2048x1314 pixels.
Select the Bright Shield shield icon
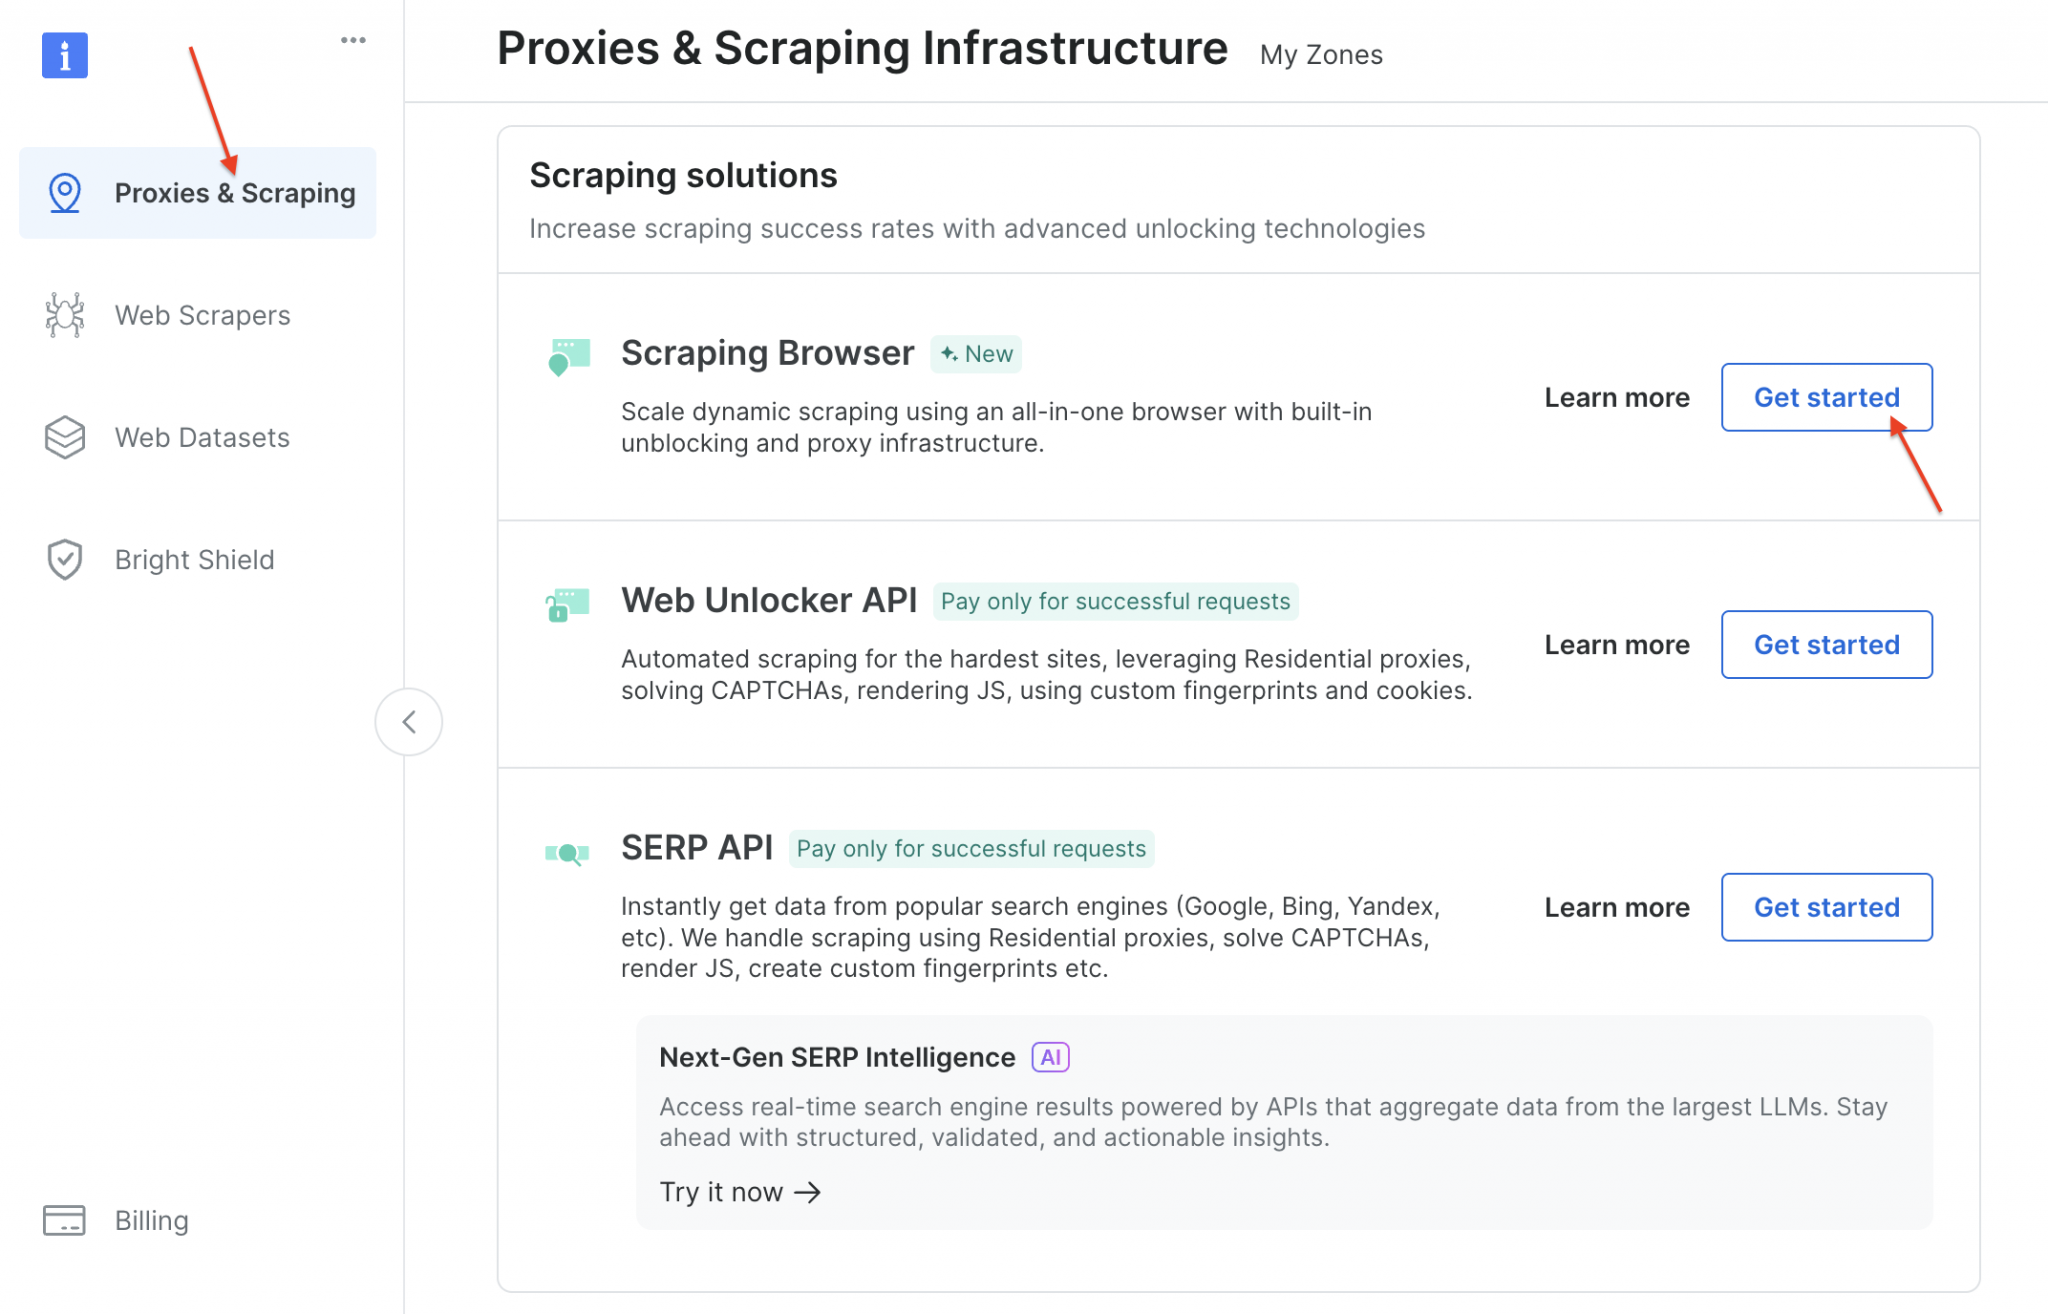64,559
